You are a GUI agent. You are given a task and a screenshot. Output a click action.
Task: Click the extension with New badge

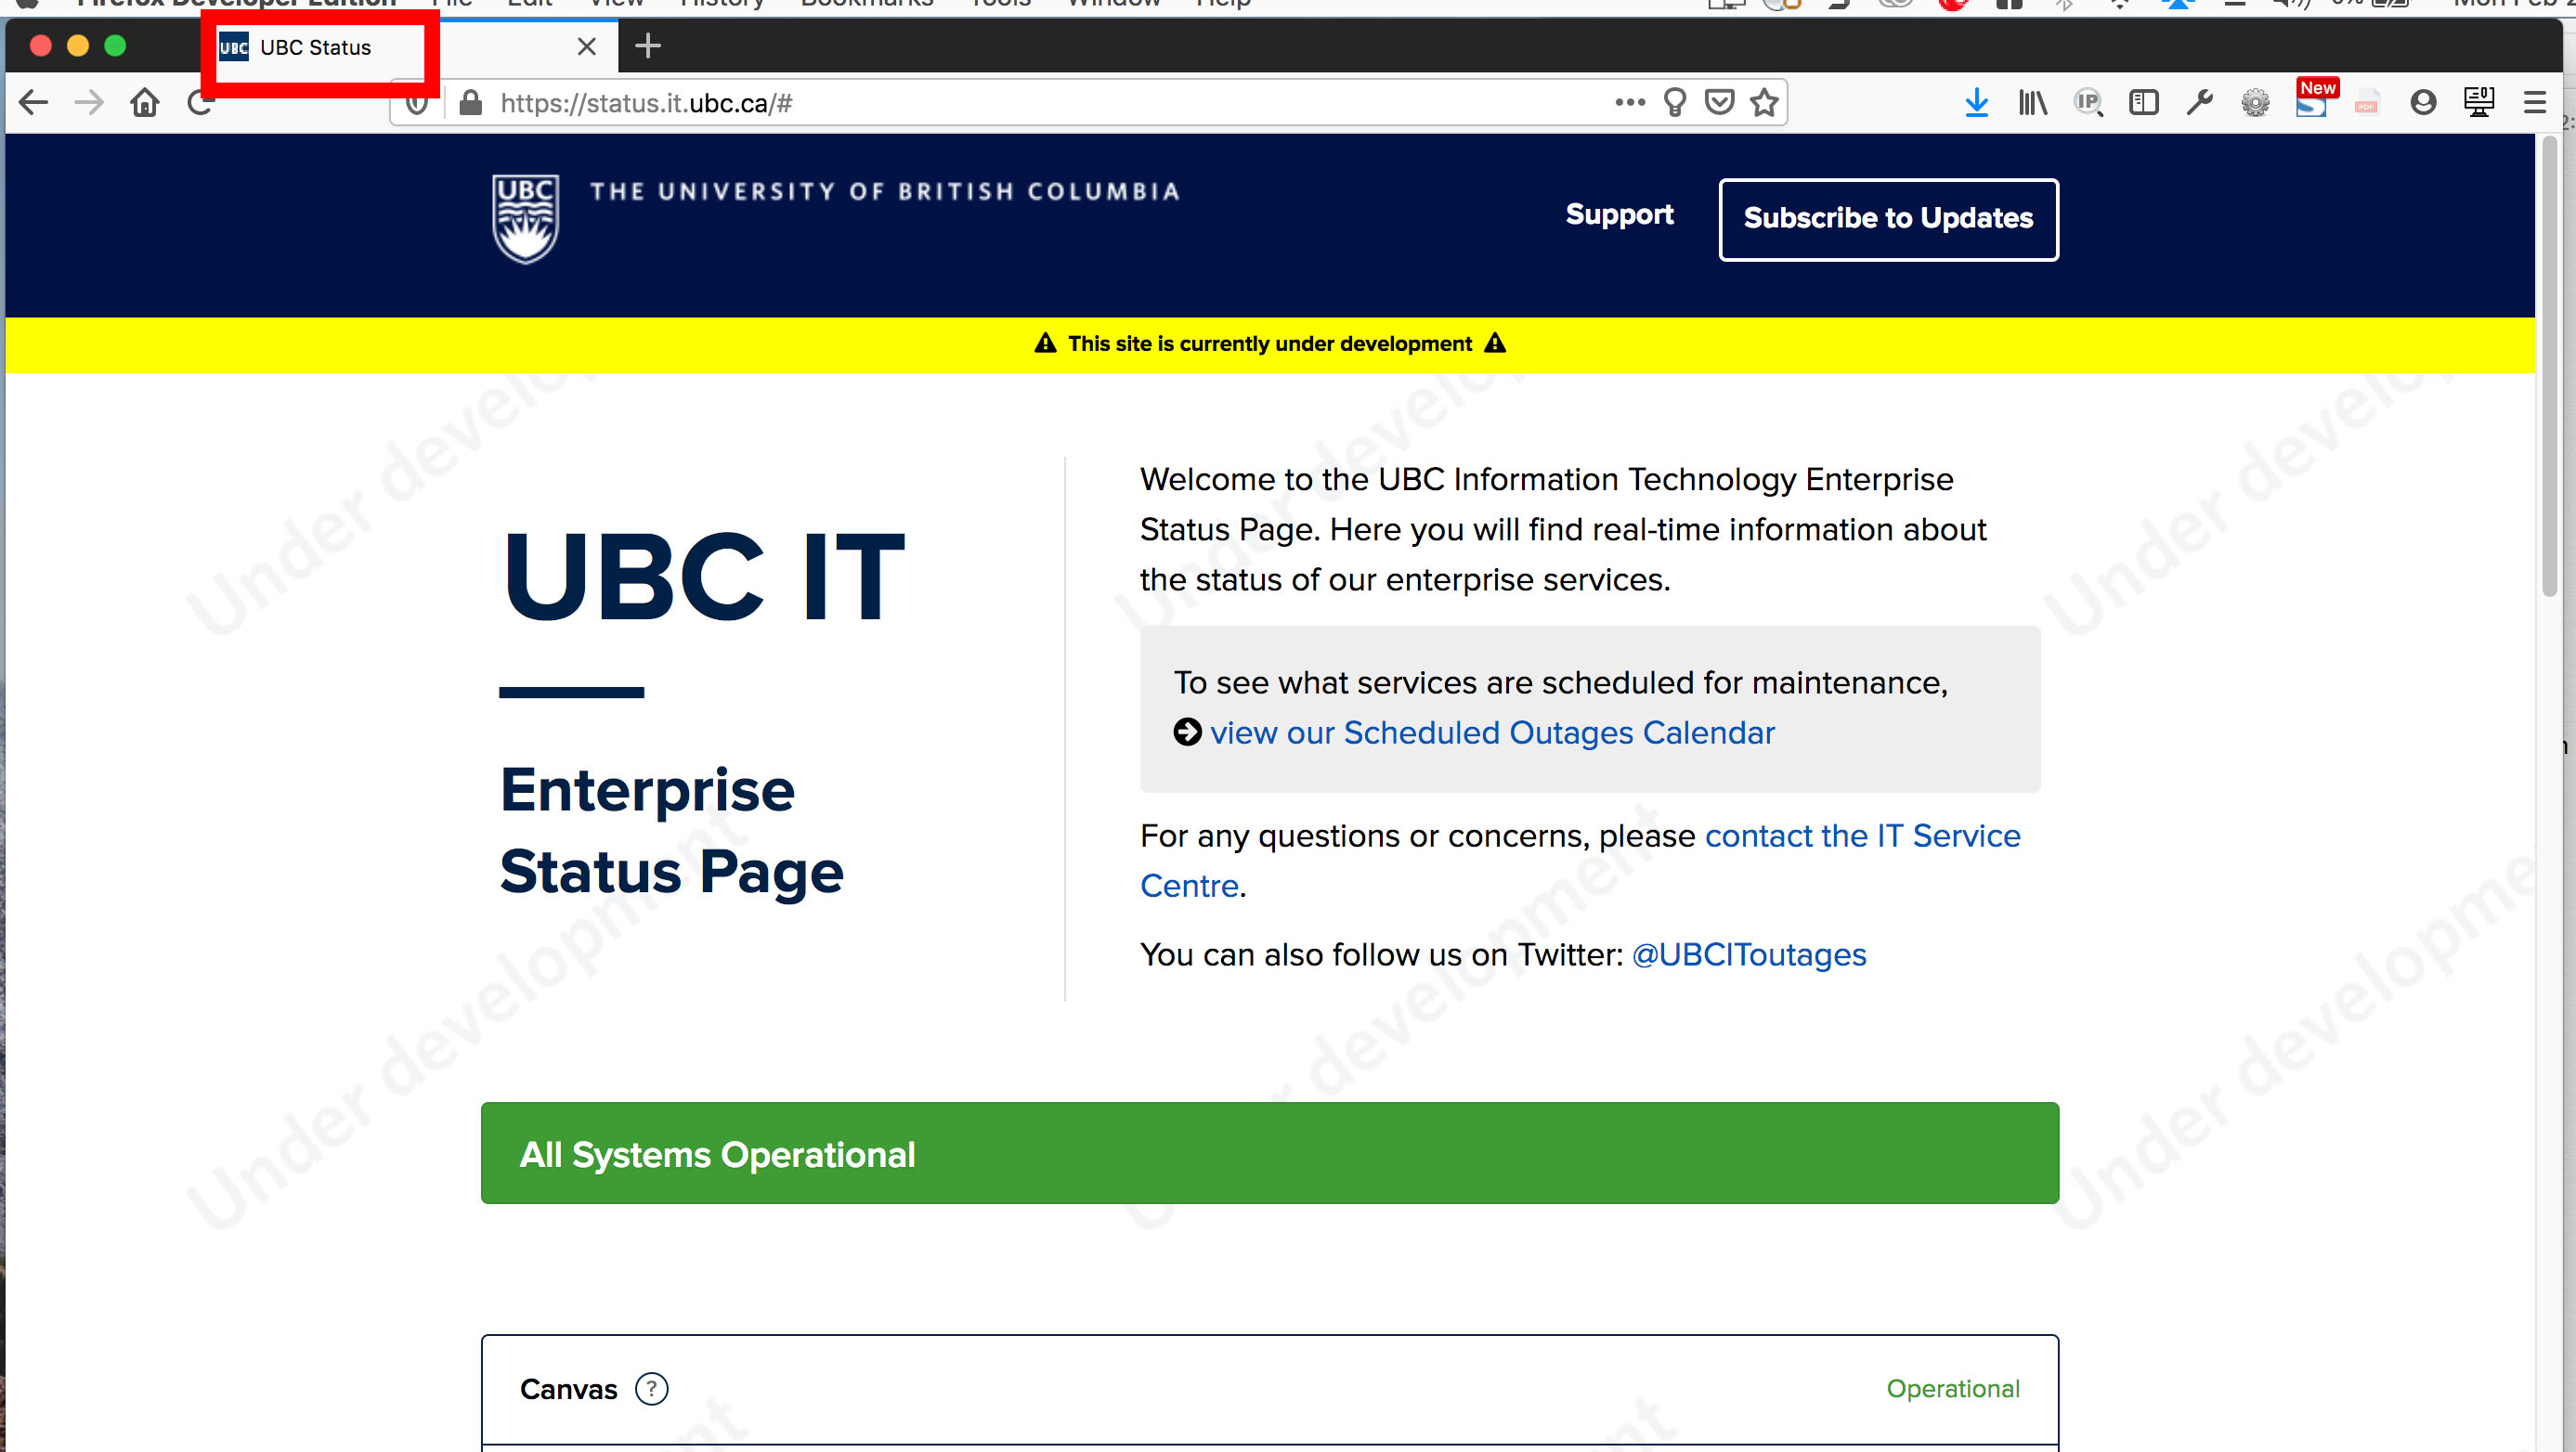2312,100
